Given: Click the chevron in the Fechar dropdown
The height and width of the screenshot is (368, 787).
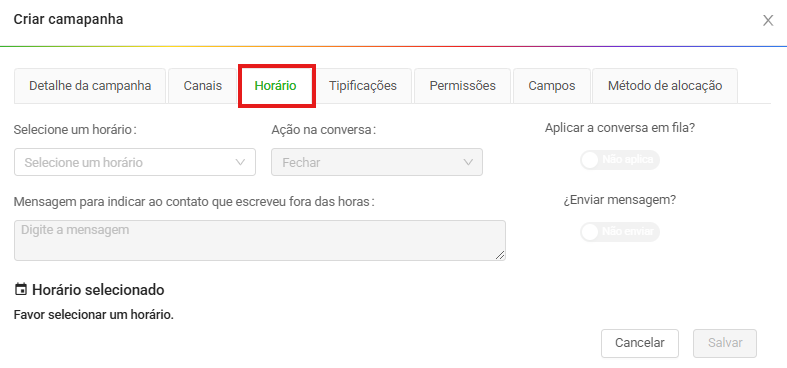Looking at the screenshot, I should click(468, 162).
